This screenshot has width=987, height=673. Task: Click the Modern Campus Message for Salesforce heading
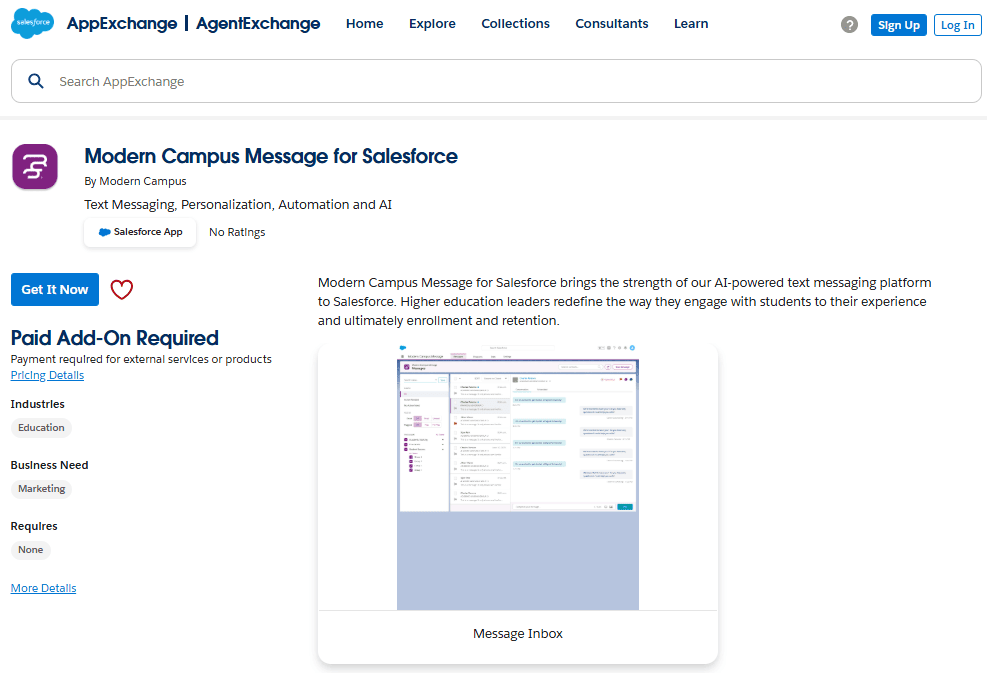point(271,156)
